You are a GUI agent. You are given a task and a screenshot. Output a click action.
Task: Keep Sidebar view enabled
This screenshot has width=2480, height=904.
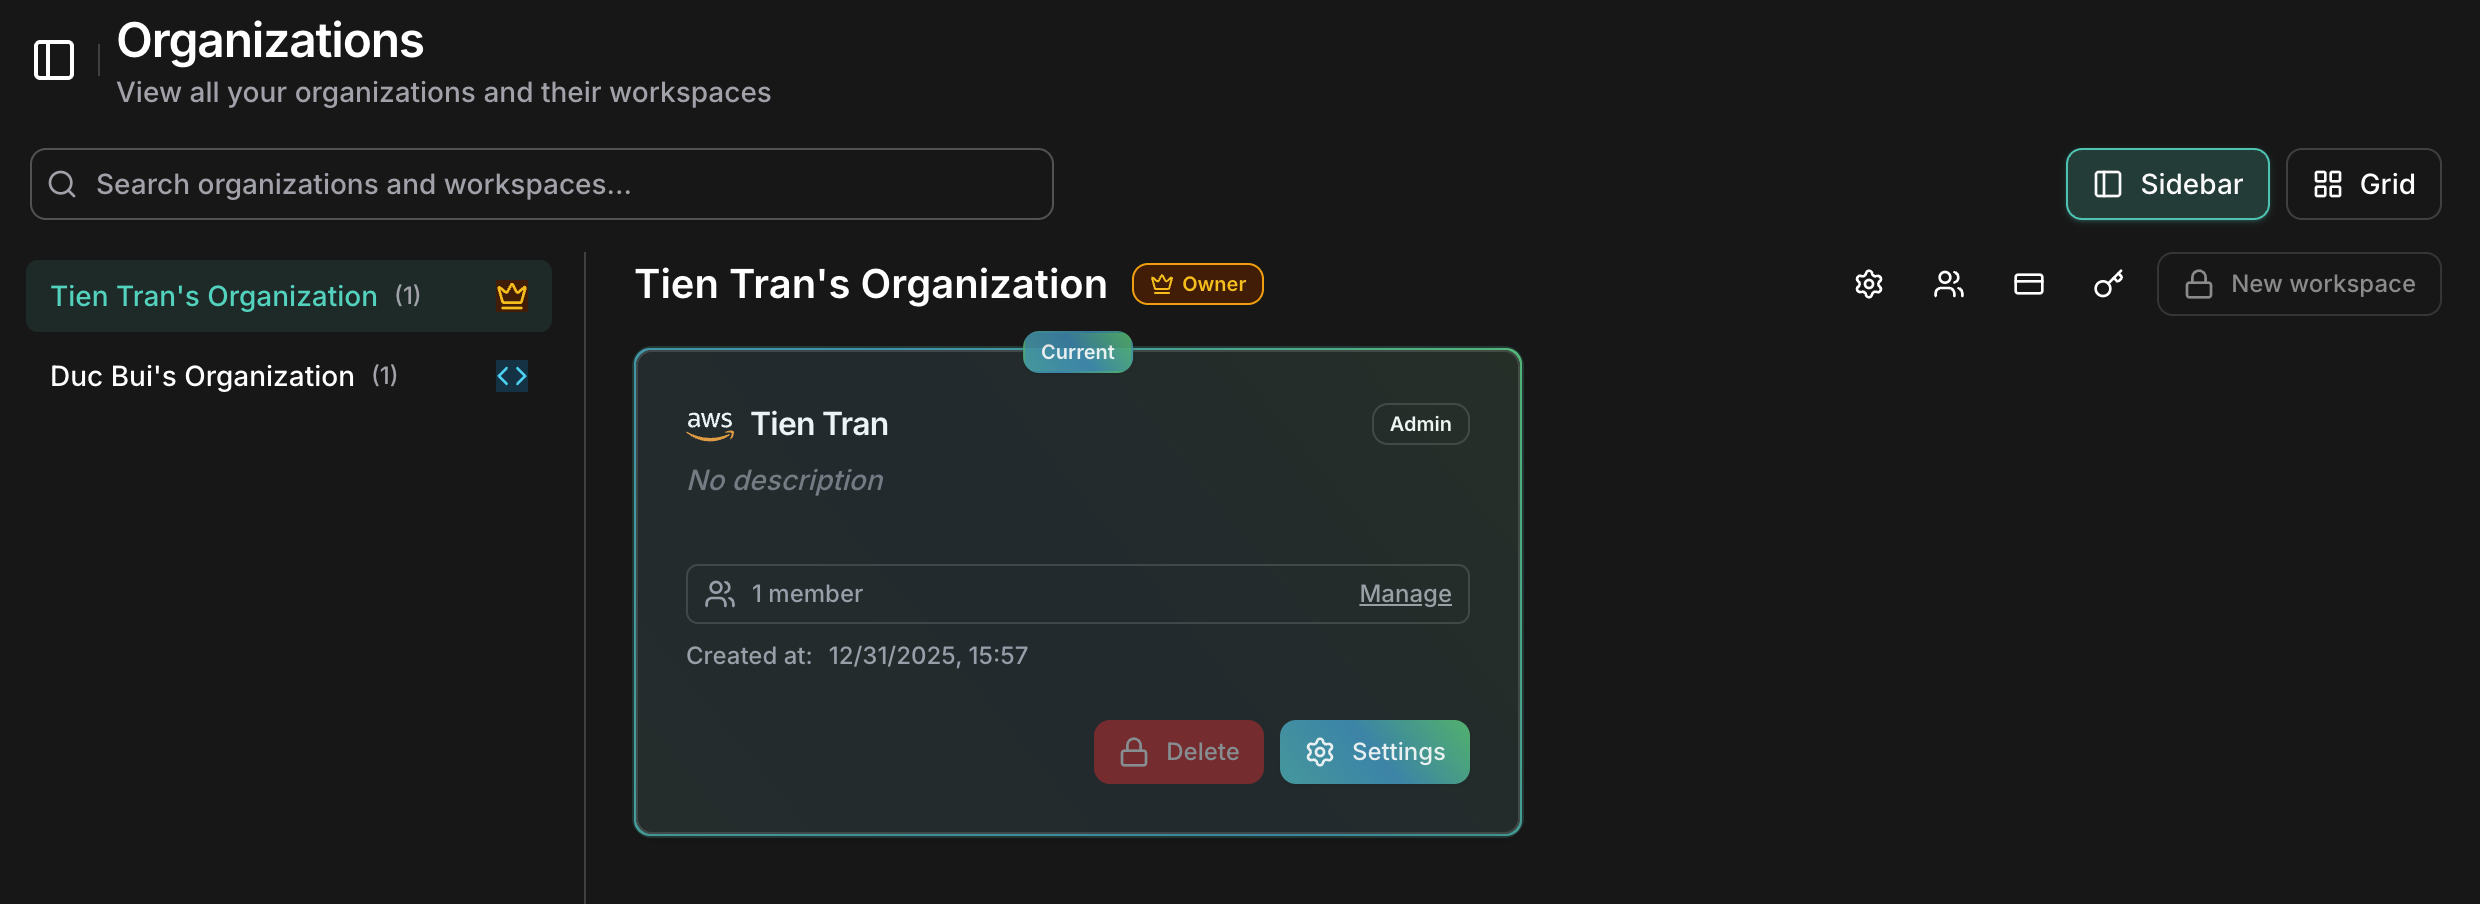[2167, 184]
